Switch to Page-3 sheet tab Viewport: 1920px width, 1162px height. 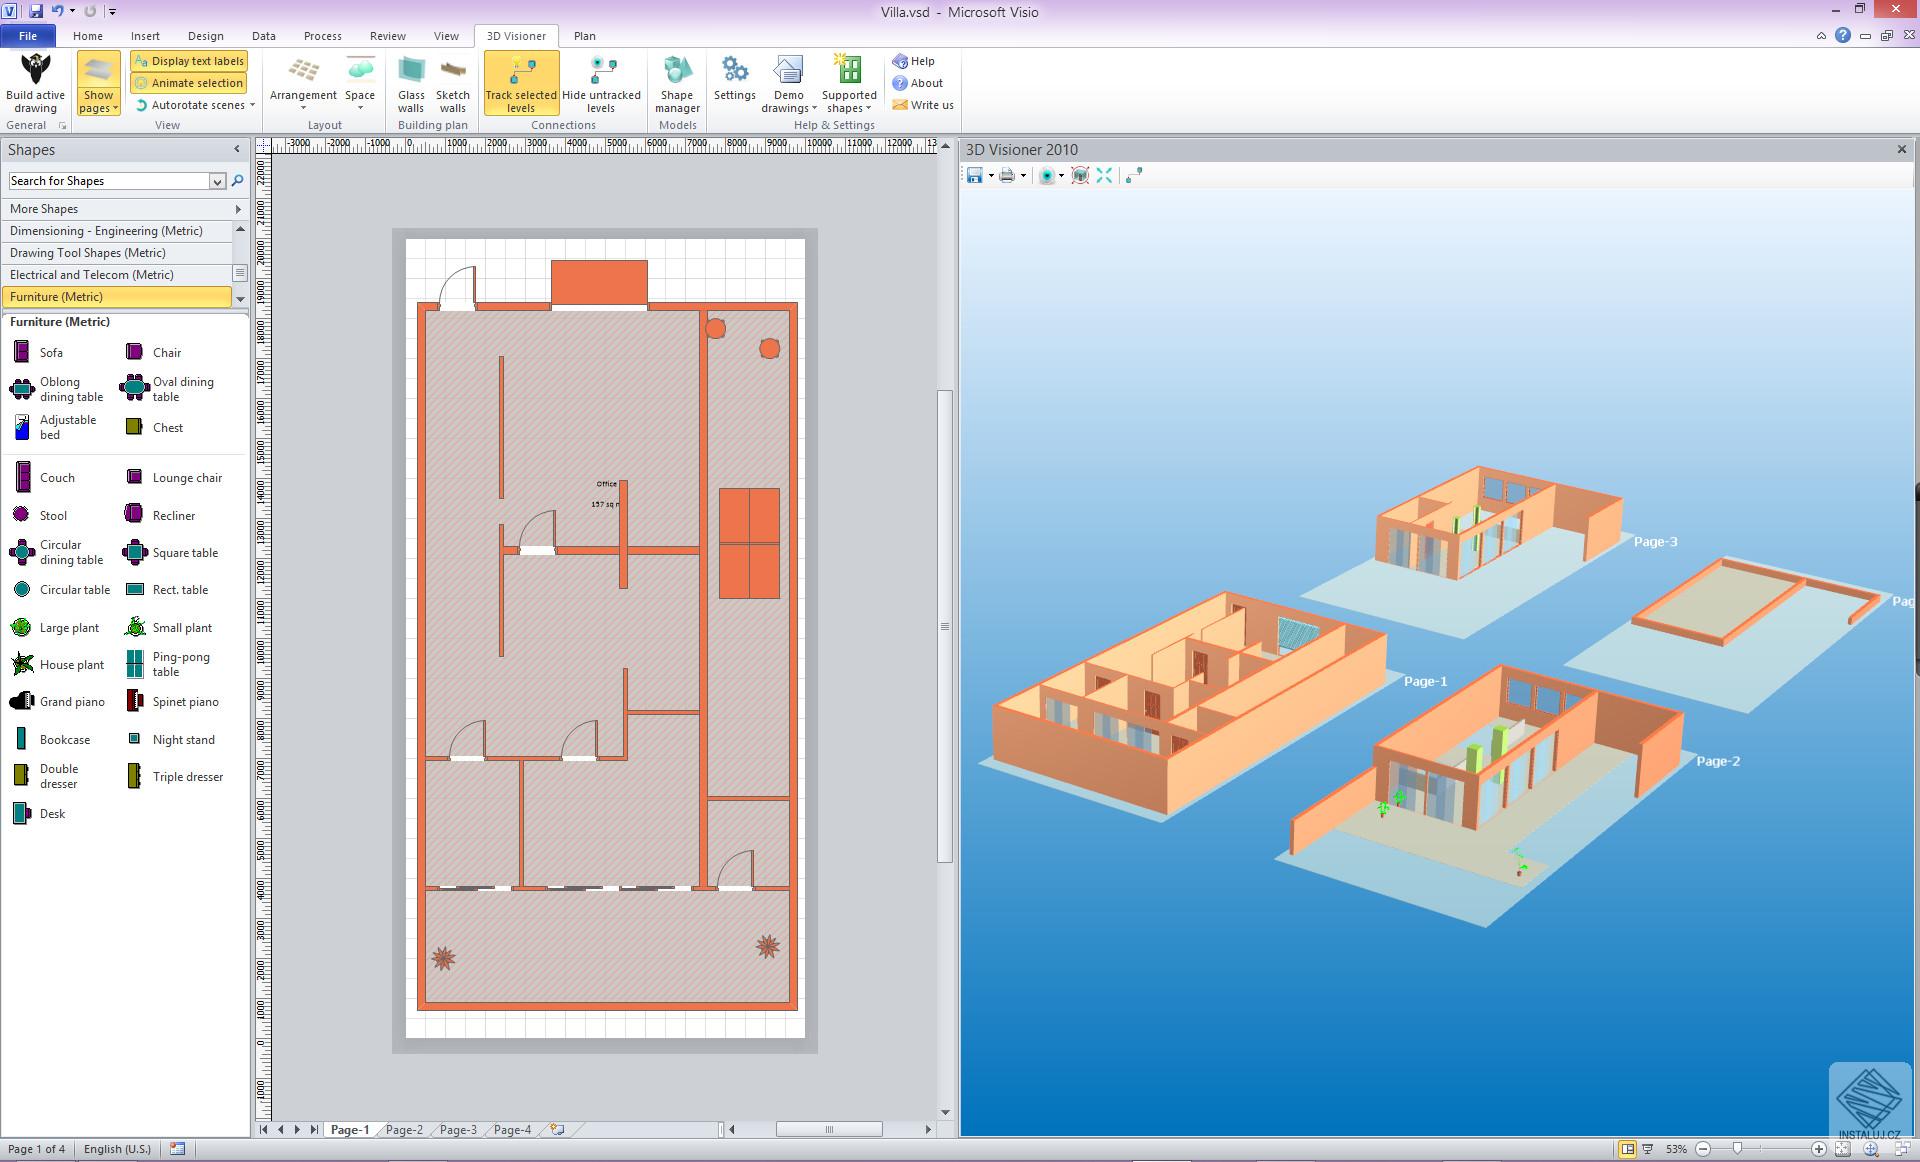[458, 1130]
